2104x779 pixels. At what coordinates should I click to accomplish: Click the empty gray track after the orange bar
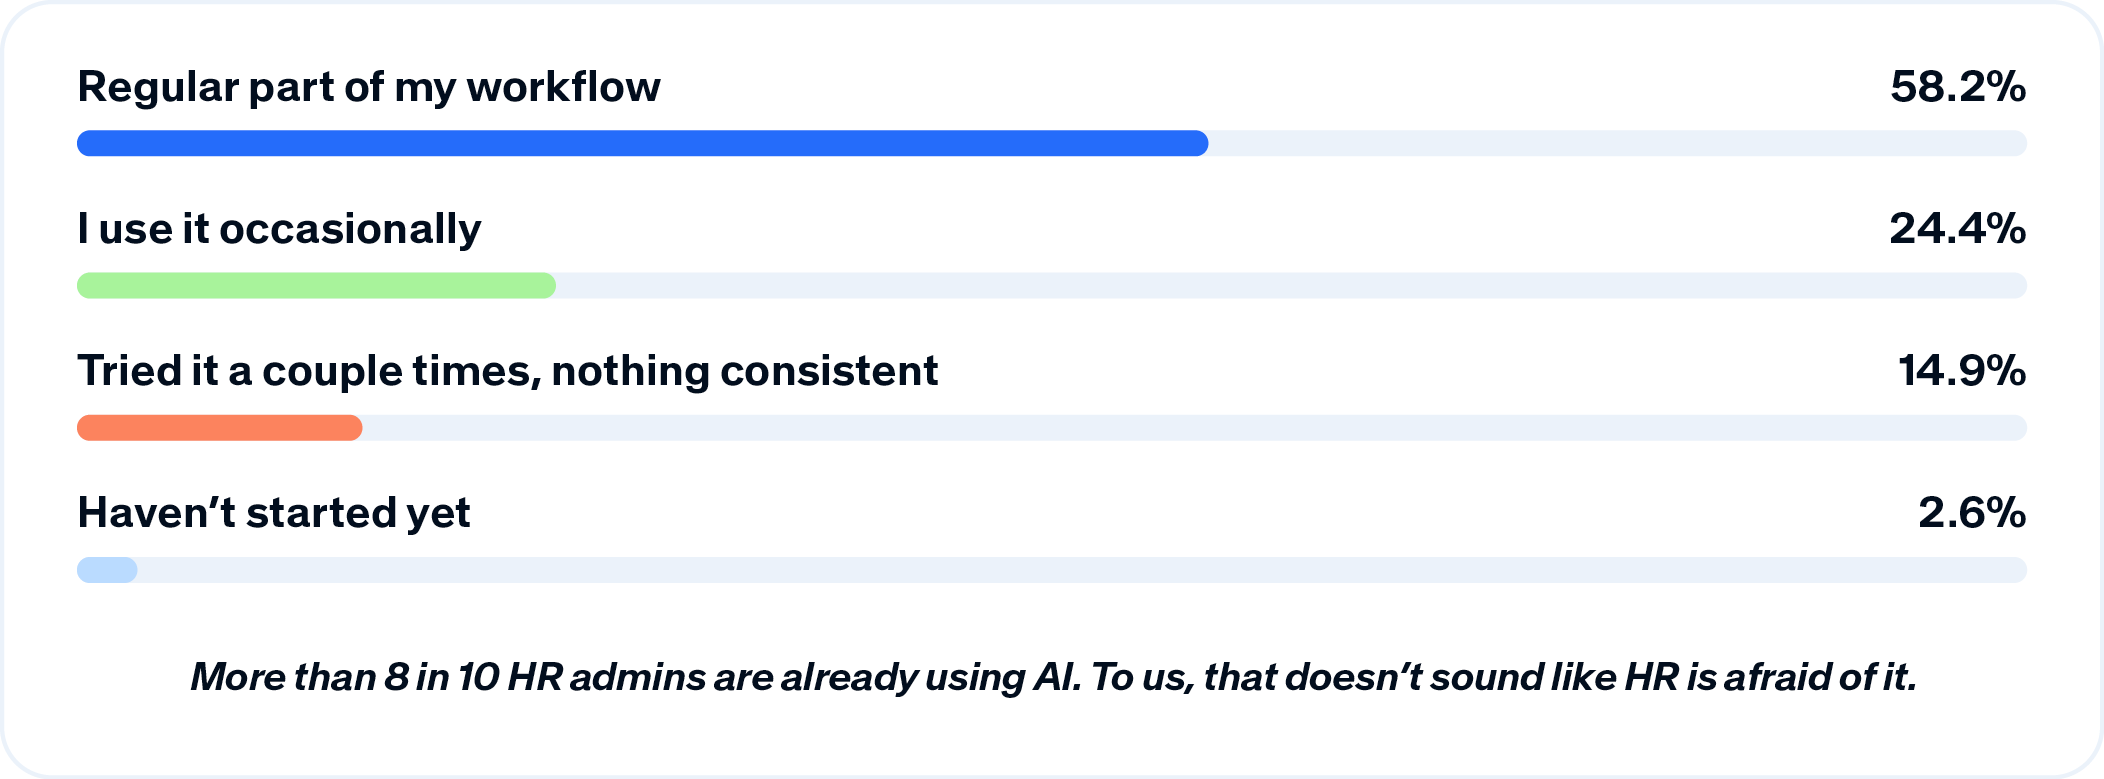(x=1194, y=428)
